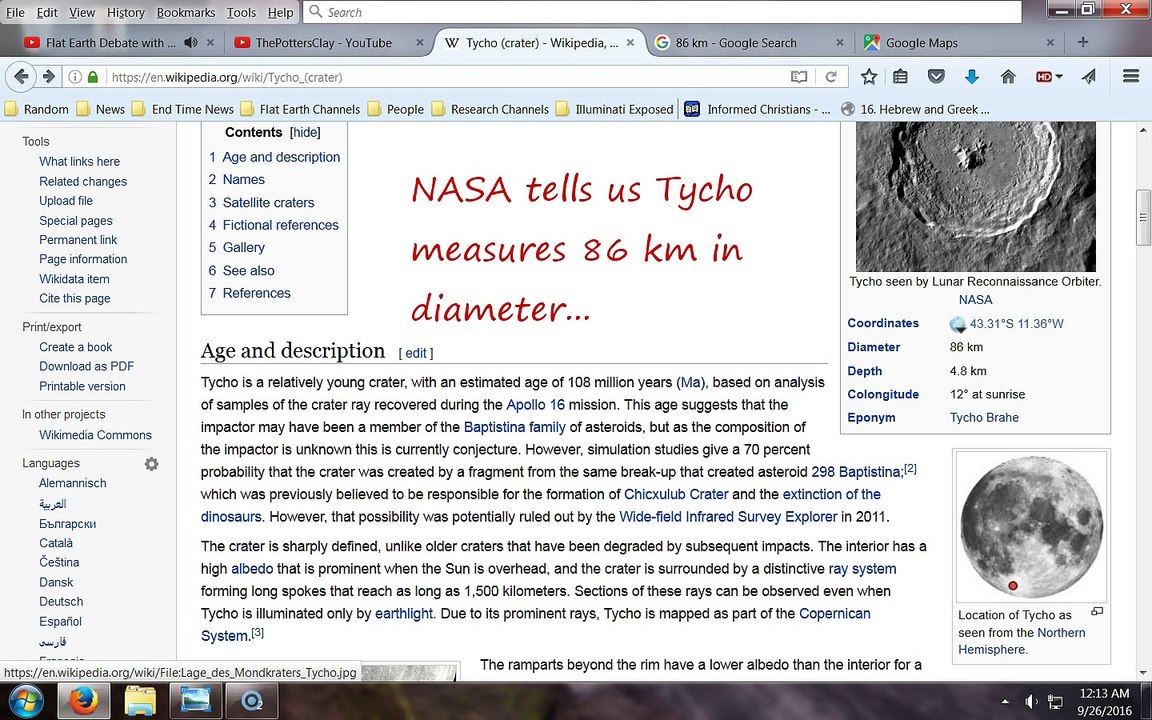Show hidden system tray icons
This screenshot has width=1152, height=720.
click(x=1005, y=702)
